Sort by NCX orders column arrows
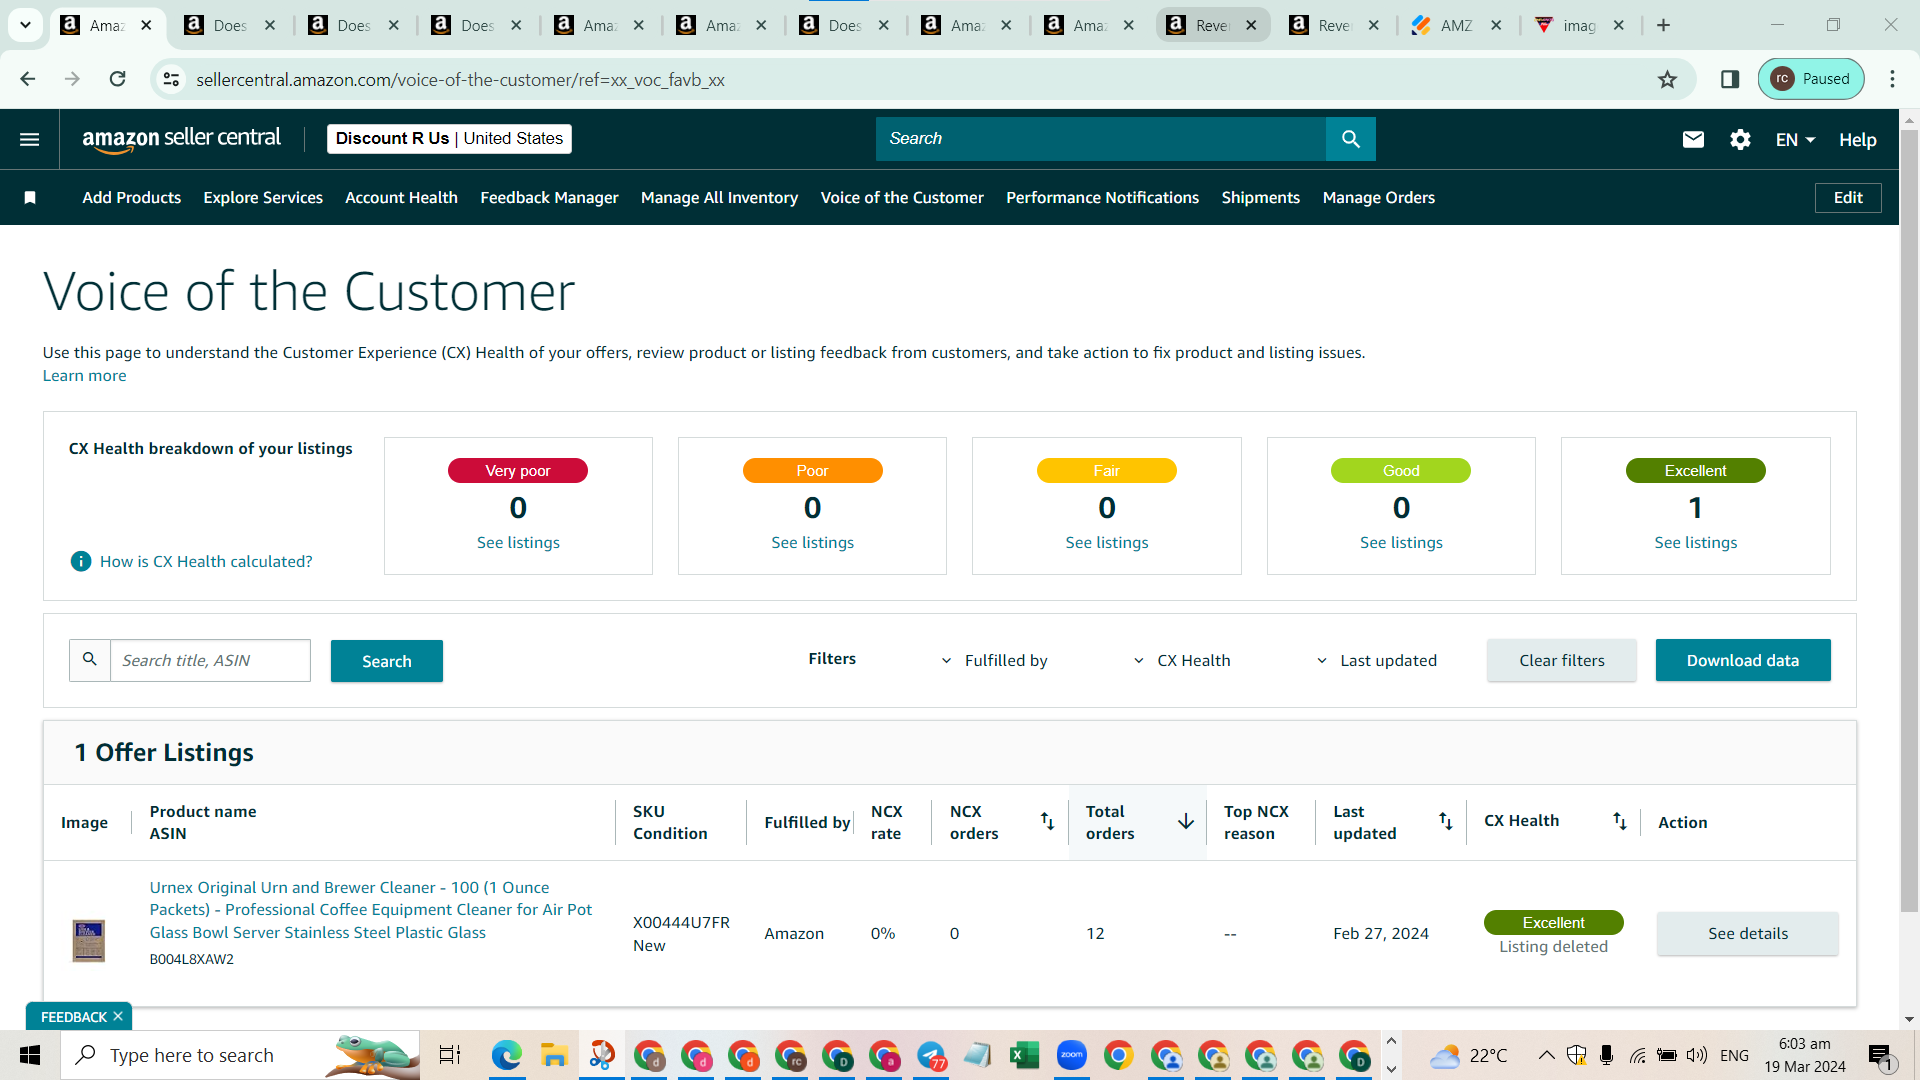Screen dimensions: 1920x1080 coord(1047,822)
